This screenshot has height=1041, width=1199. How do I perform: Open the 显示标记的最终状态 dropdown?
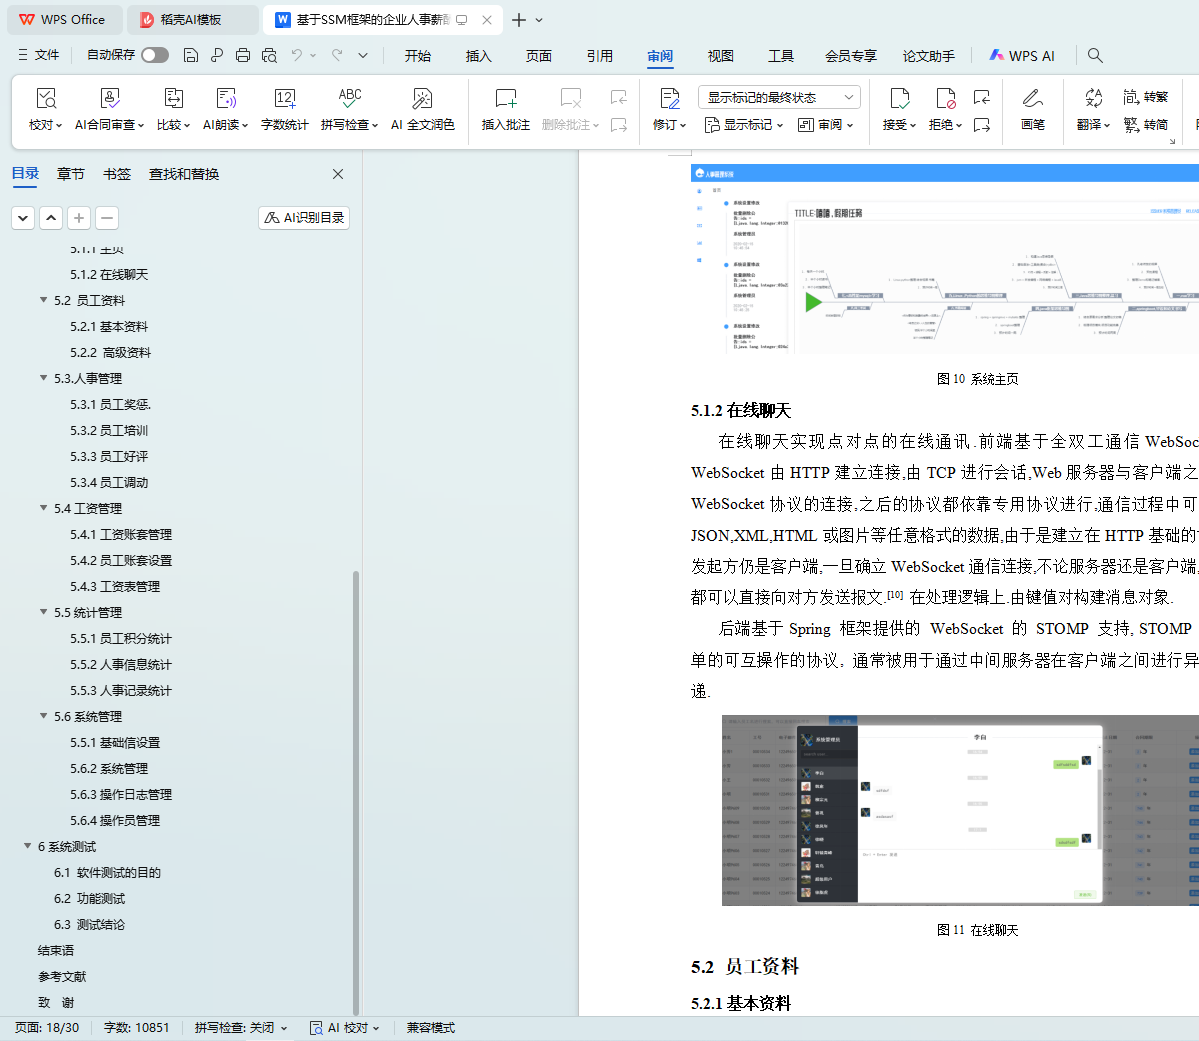[x=779, y=97]
